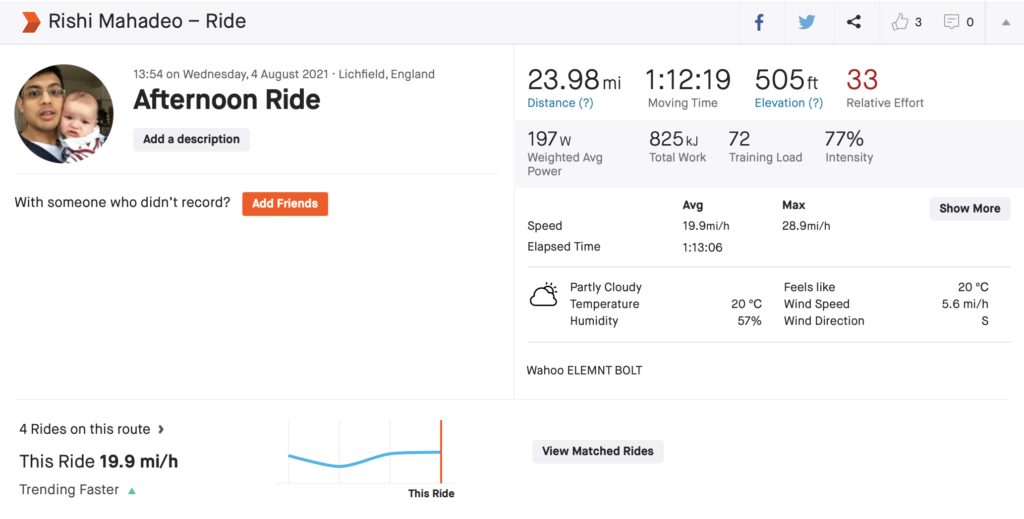Click the blue speed trend line

[340, 465]
